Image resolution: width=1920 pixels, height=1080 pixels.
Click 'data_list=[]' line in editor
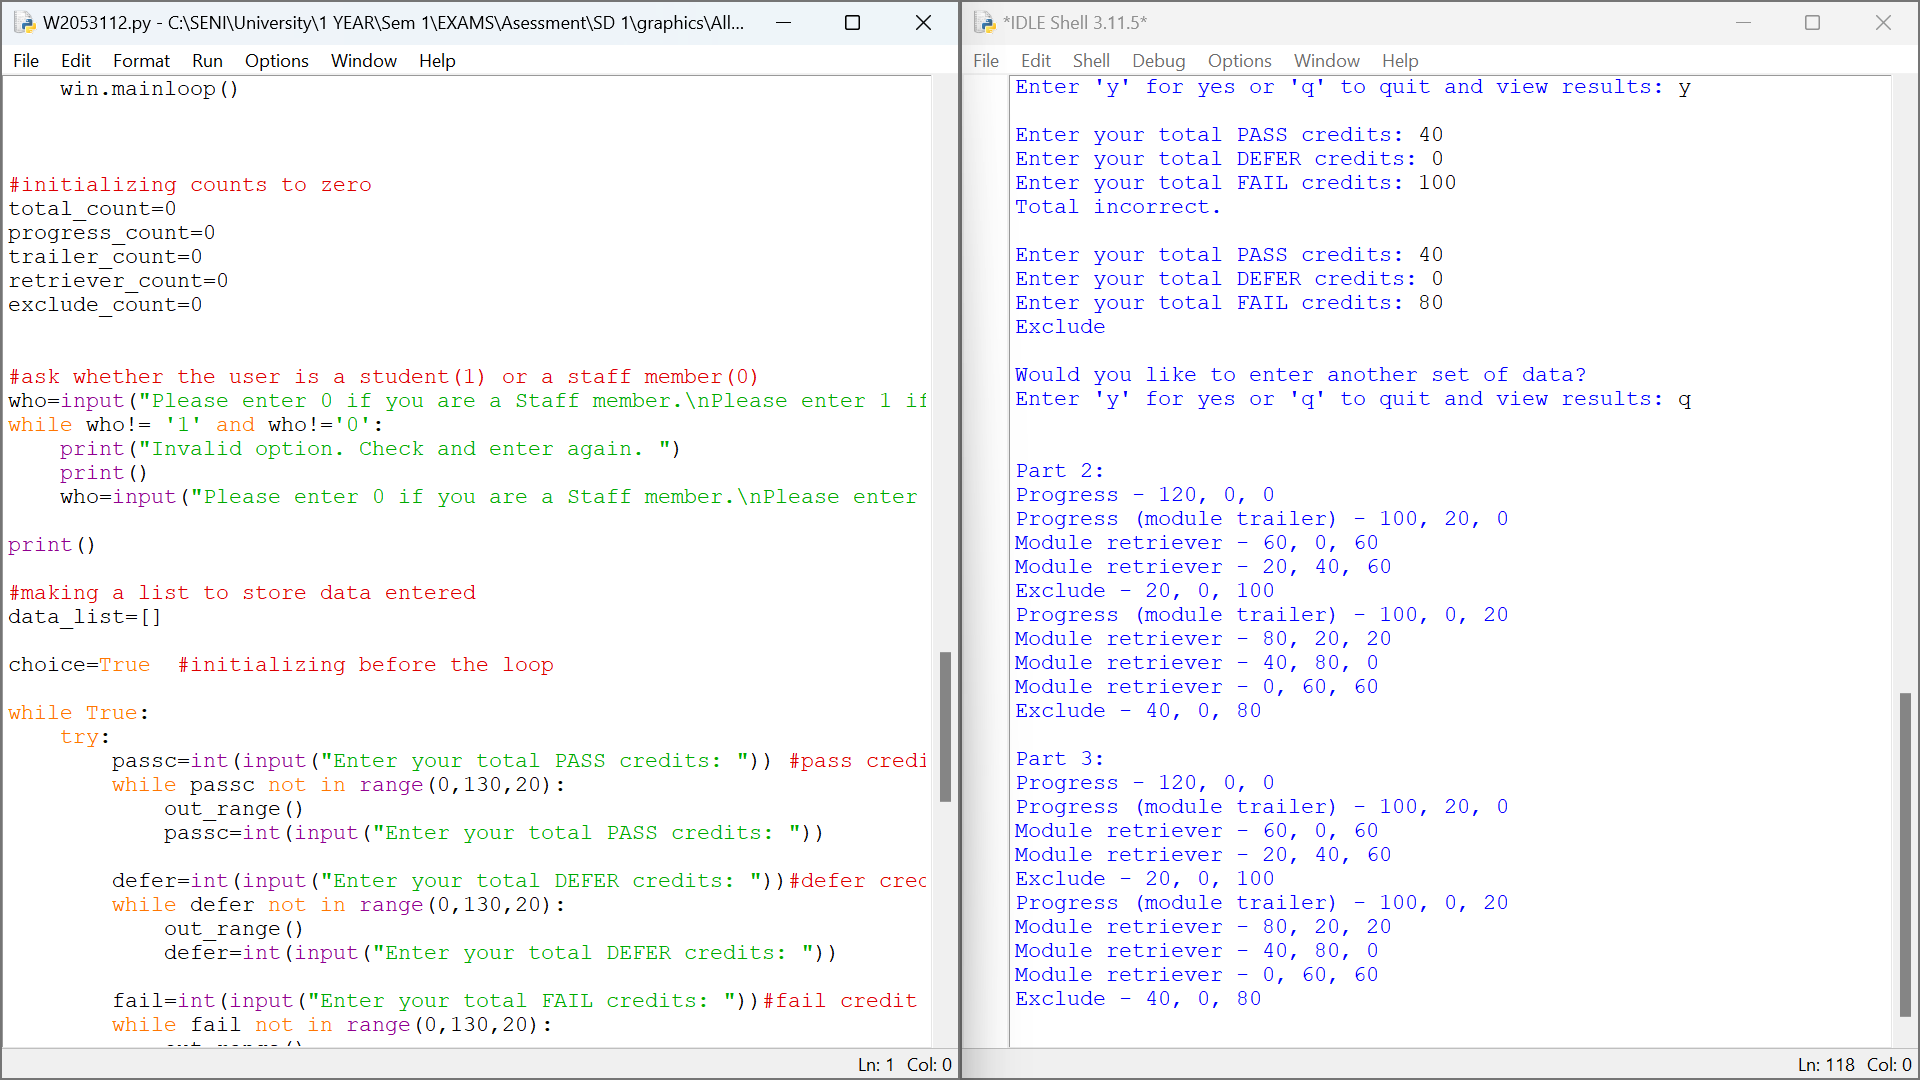[x=85, y=617]
